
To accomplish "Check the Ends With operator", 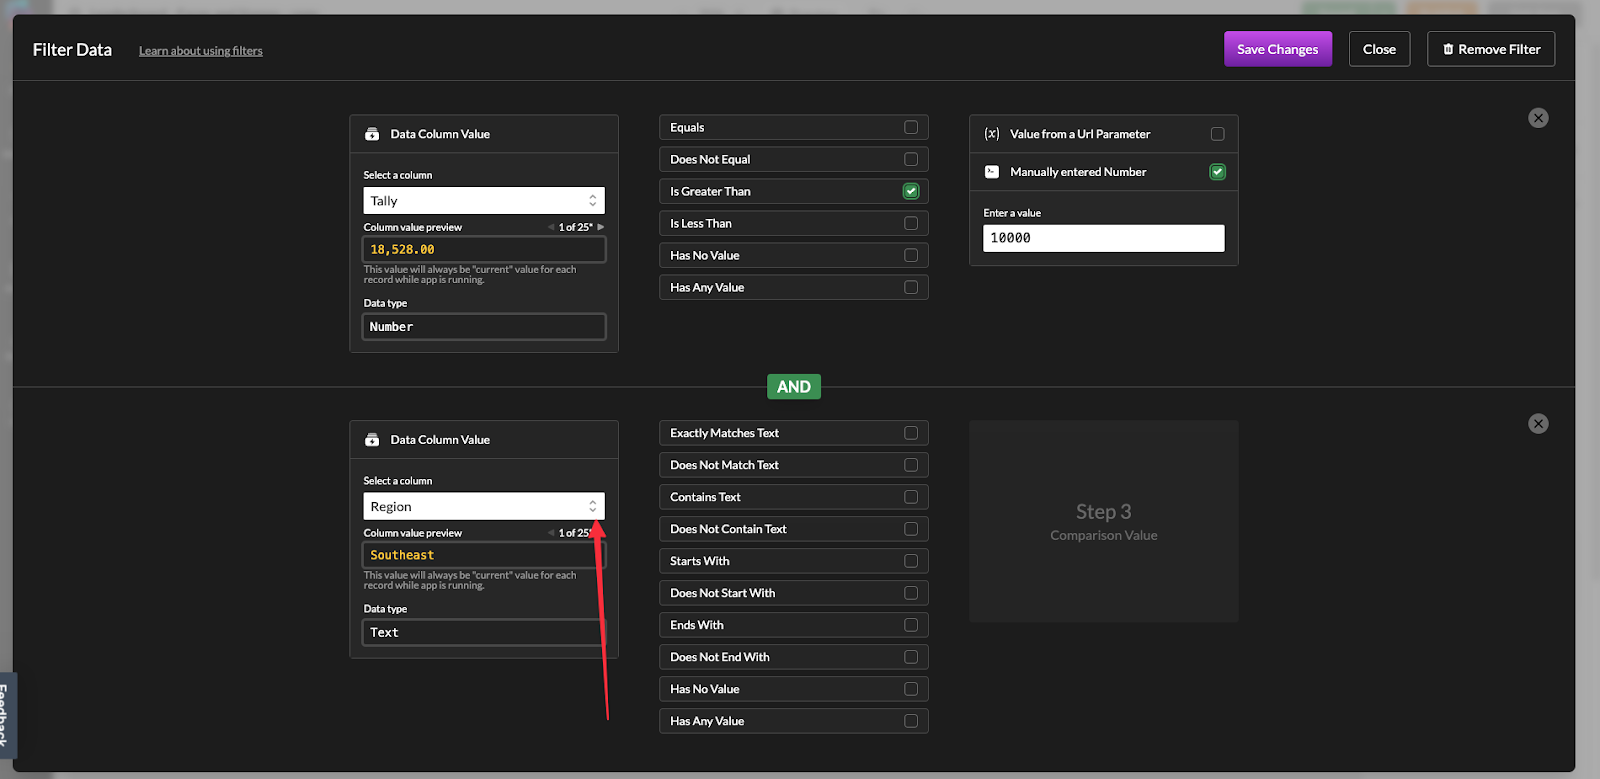I will (x=911, y=625).
